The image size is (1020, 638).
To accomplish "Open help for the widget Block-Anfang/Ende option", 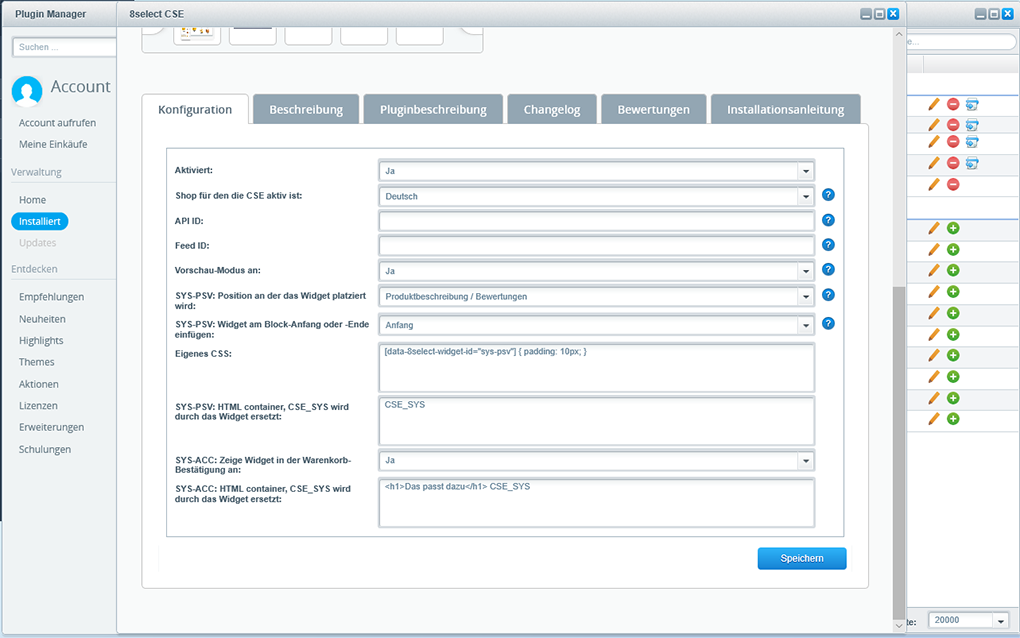I will click(x=828, y=323).
